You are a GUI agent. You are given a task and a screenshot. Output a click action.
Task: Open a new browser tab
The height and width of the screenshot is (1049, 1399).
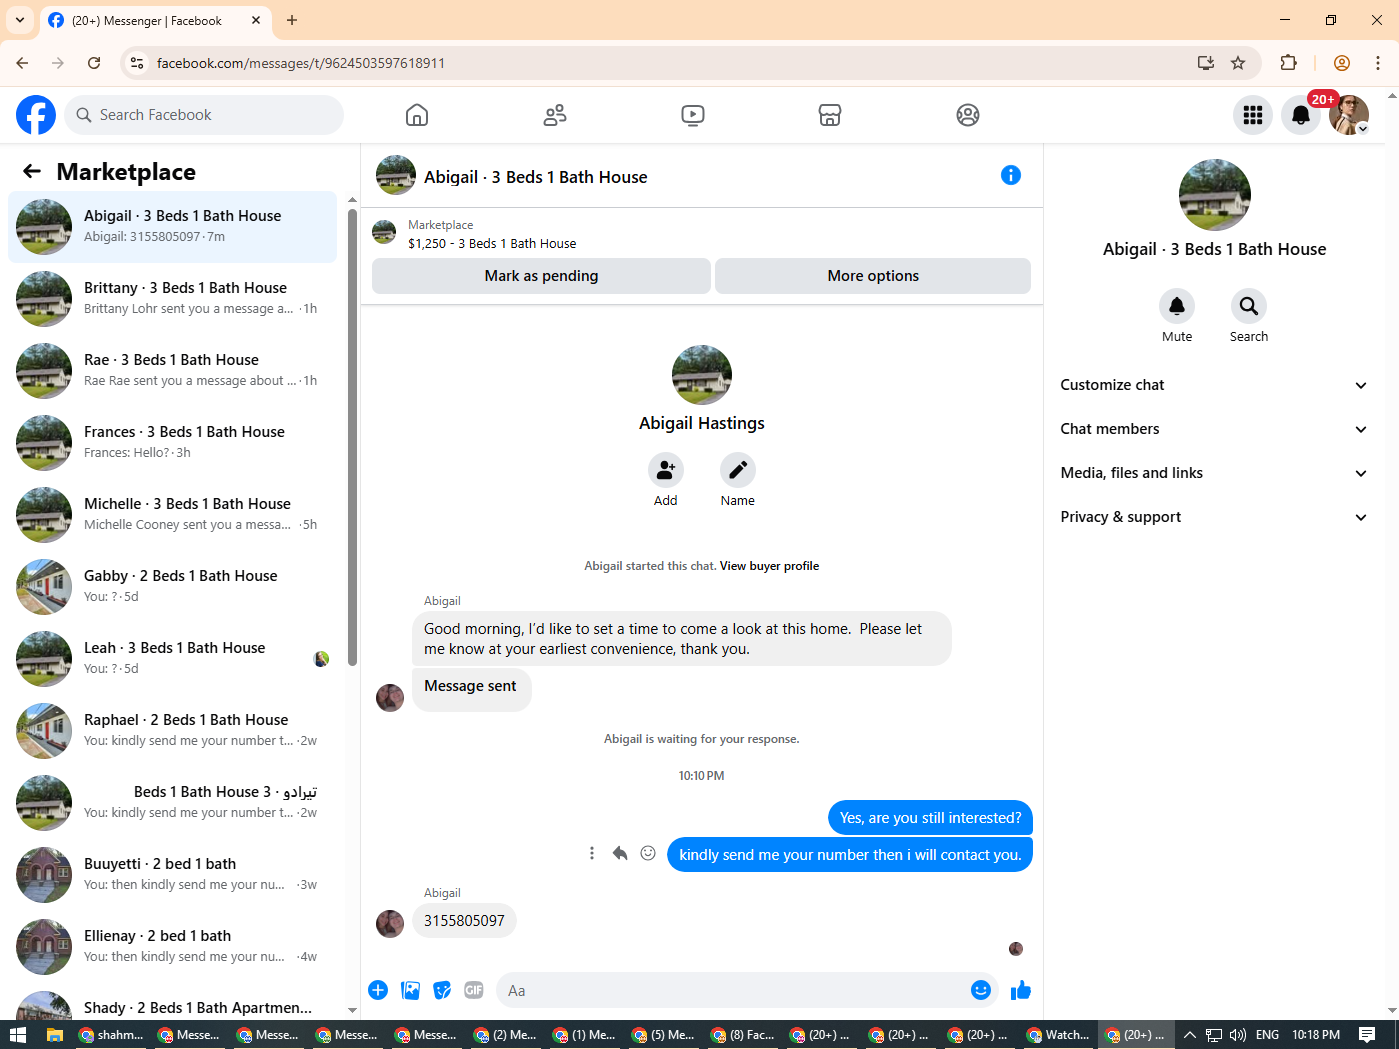[292, 20]
